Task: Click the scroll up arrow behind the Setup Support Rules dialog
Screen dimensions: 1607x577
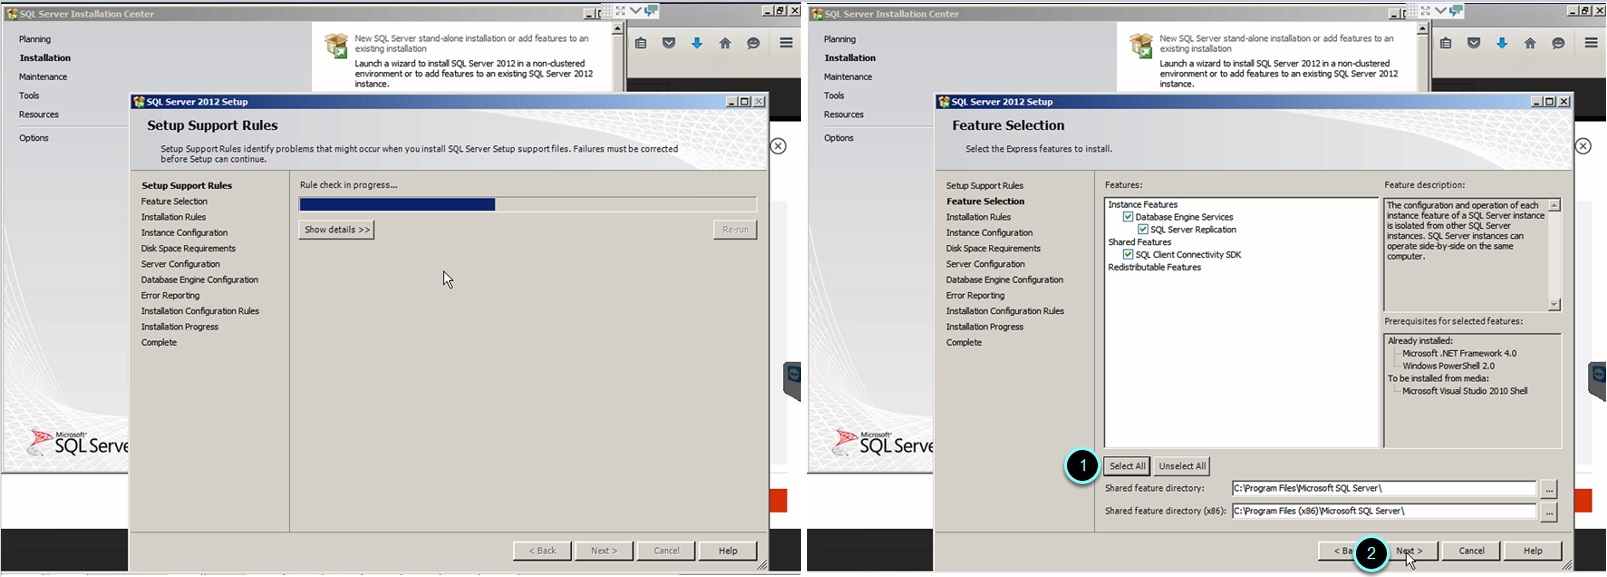Action: tap(617, 29)
